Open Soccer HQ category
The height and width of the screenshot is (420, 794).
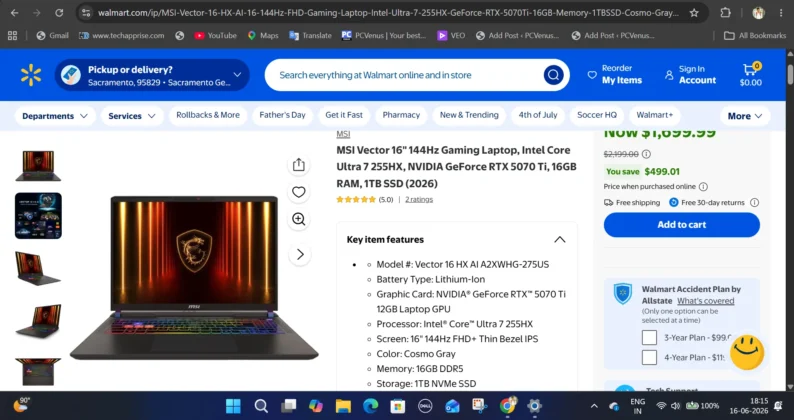[597, 115]
